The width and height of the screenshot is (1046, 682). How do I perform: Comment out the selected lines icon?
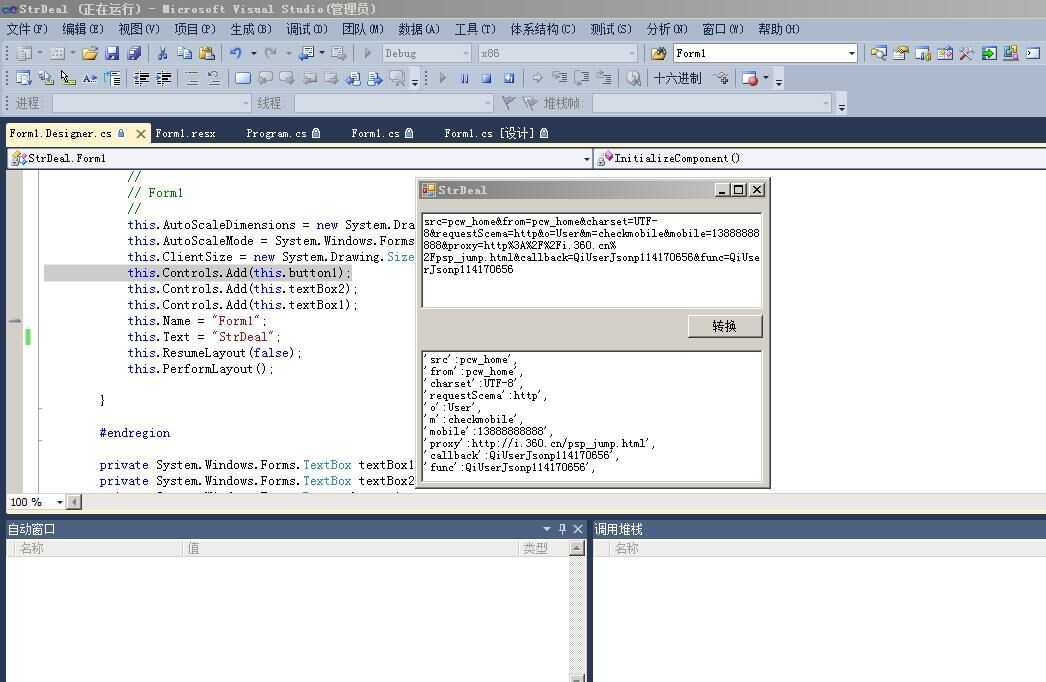192,79
